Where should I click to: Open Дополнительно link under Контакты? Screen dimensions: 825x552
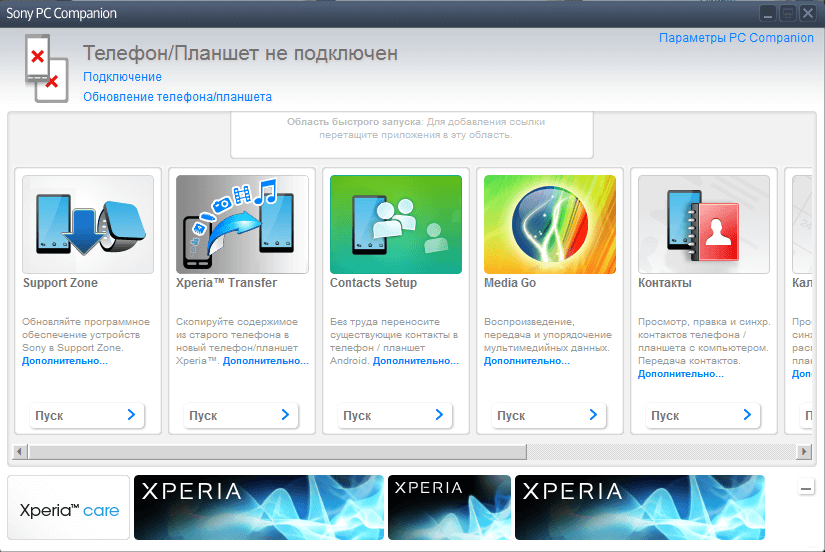pyautogui.click(x=681, y=374)
